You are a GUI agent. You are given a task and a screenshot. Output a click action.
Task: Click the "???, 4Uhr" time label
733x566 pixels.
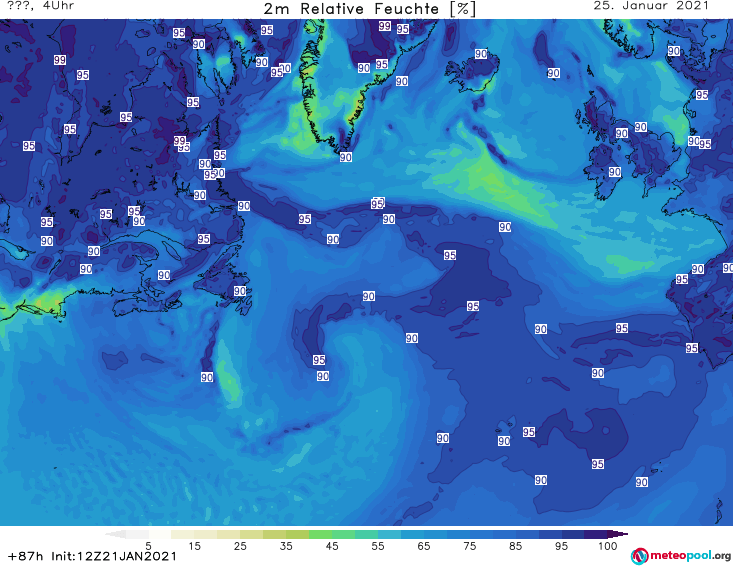tap(41, 6)
